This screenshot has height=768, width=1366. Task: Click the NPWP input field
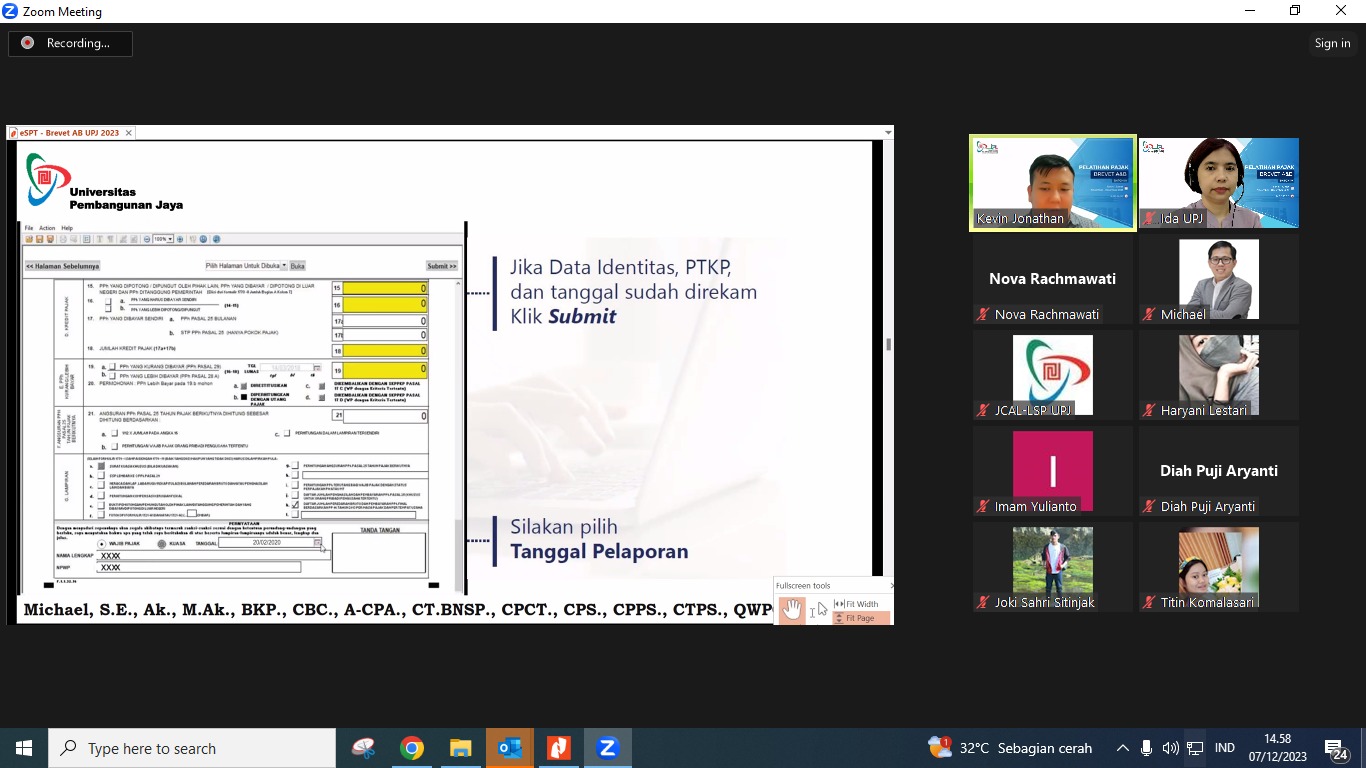click(x=199, y=567)
